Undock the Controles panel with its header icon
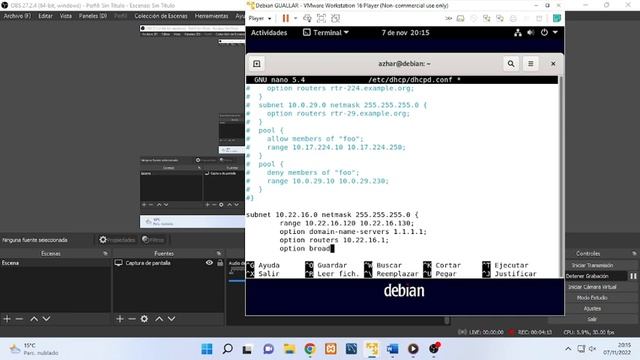Viewport: 640px width, 360px height. coord(633,253)
